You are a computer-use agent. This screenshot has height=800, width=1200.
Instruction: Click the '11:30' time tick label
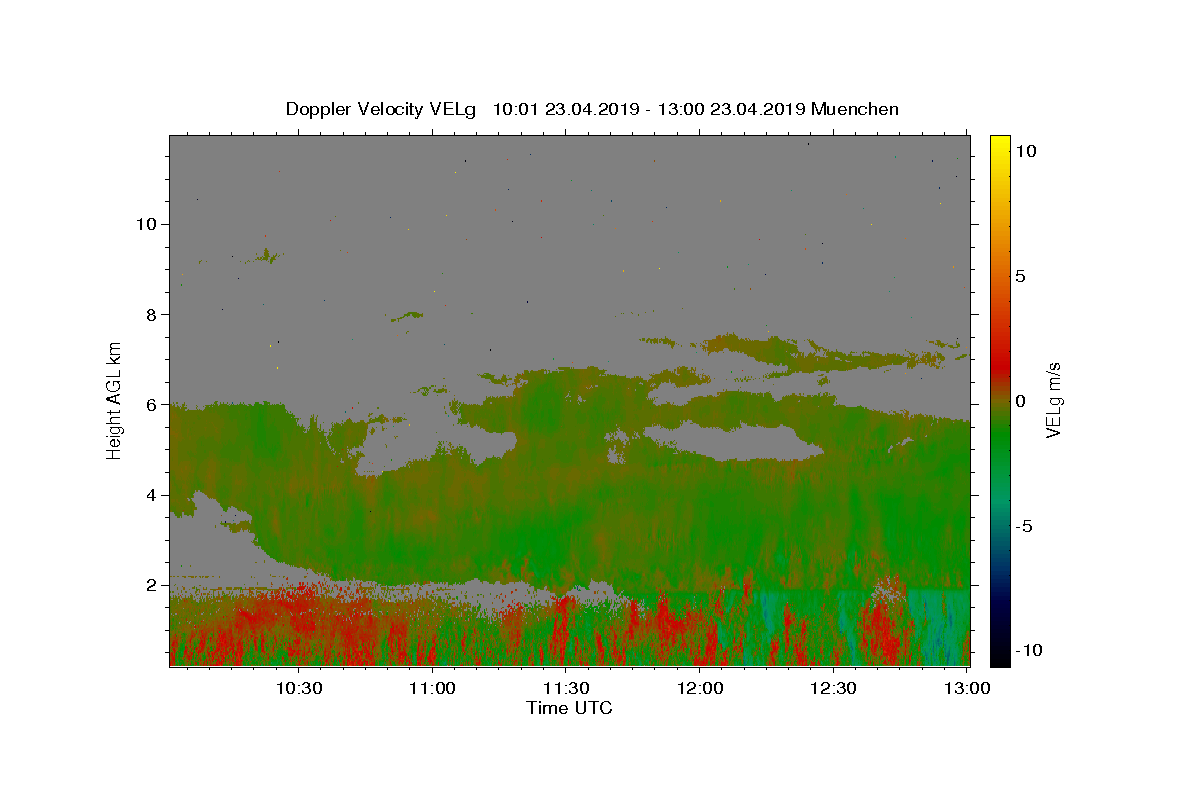(x=566, y=689)
